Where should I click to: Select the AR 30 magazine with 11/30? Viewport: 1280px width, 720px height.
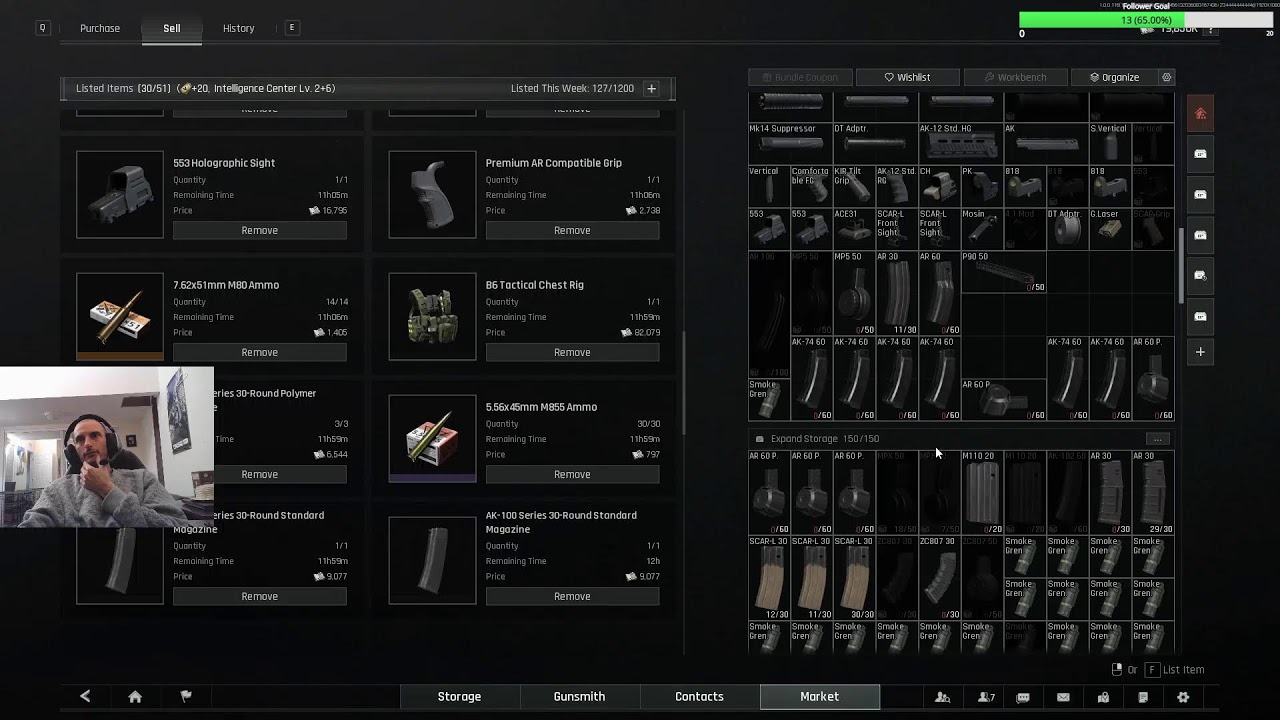pyautogui.click(x=896, y=293)
